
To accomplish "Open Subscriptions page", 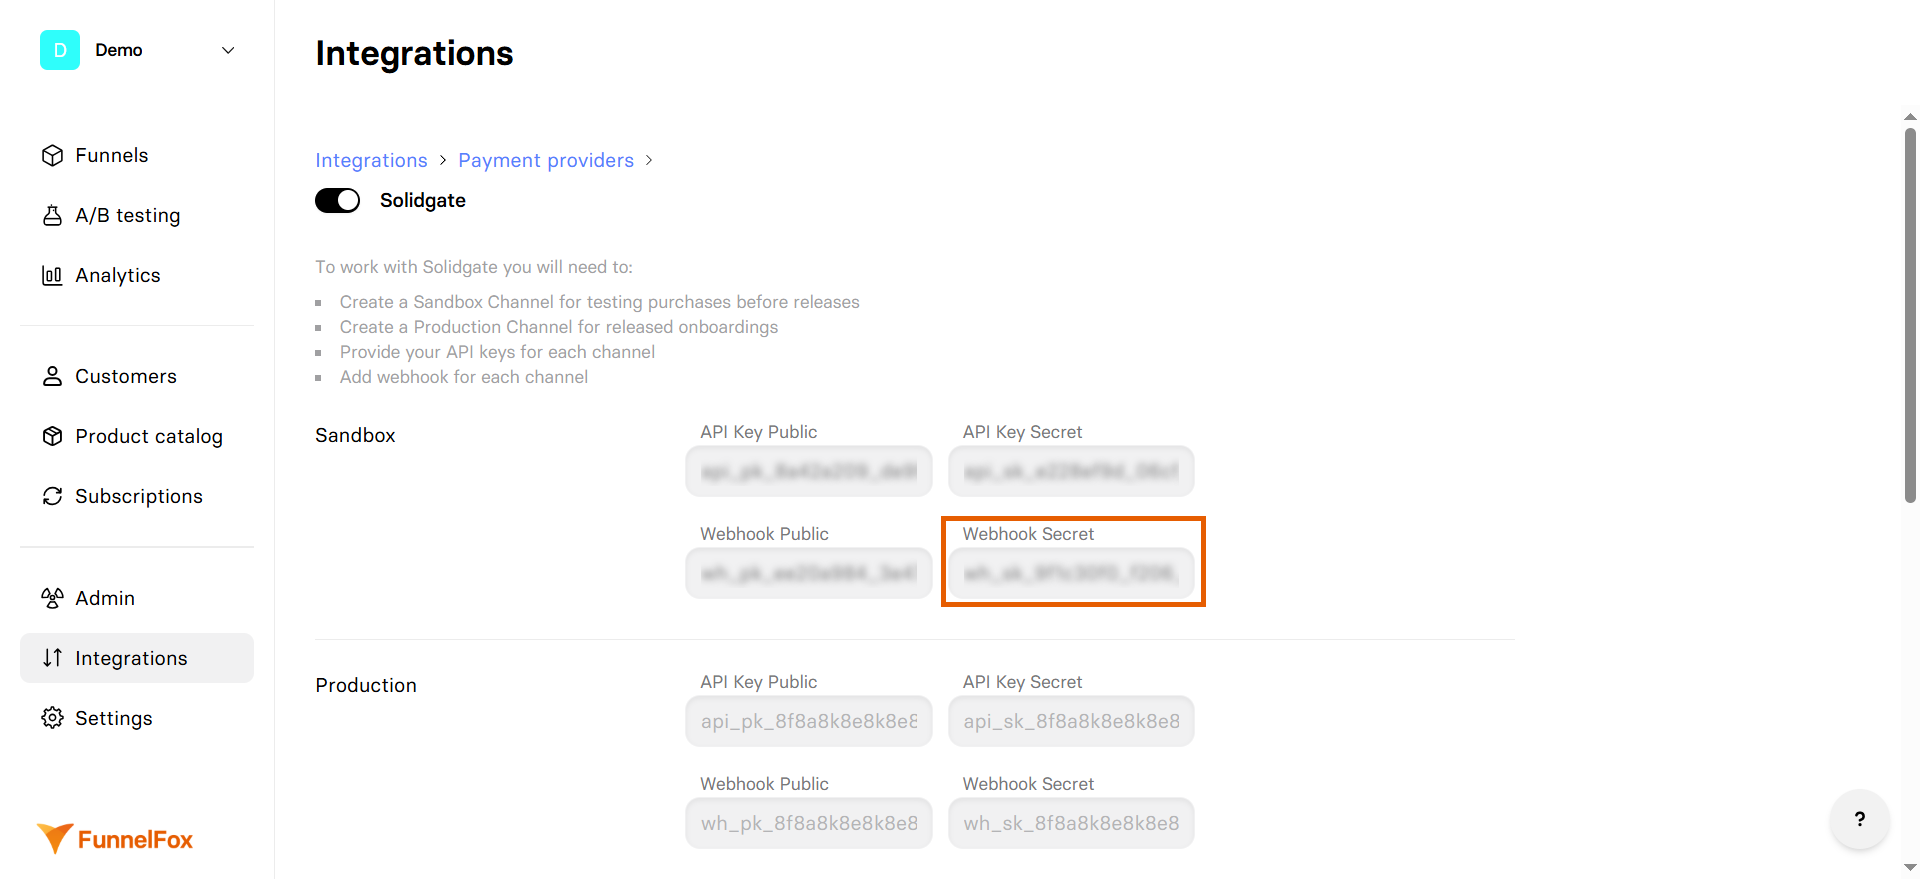I will [x=137, y=496].
